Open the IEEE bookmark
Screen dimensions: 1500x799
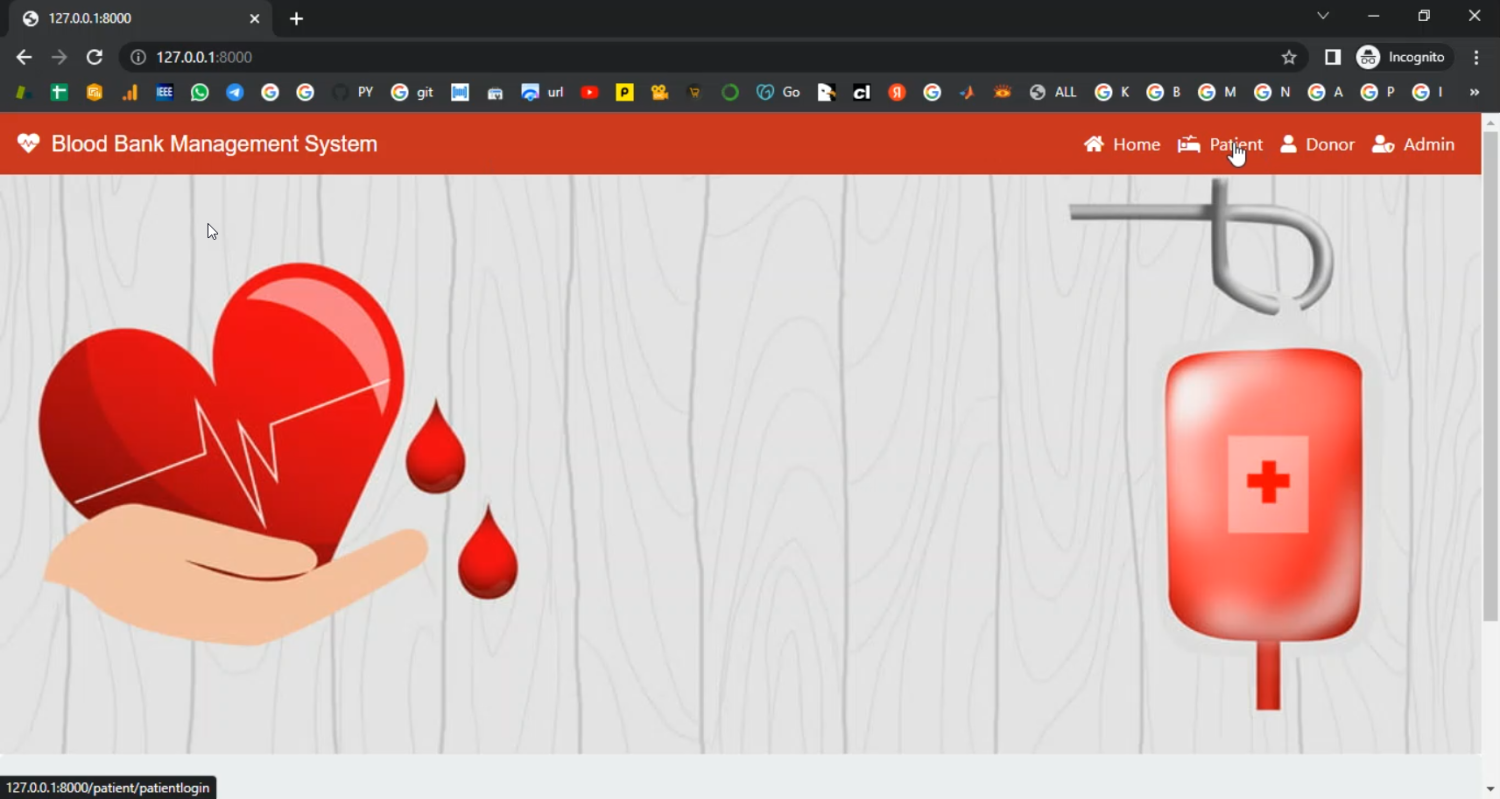pyautogui.click(x=165, y=92)
